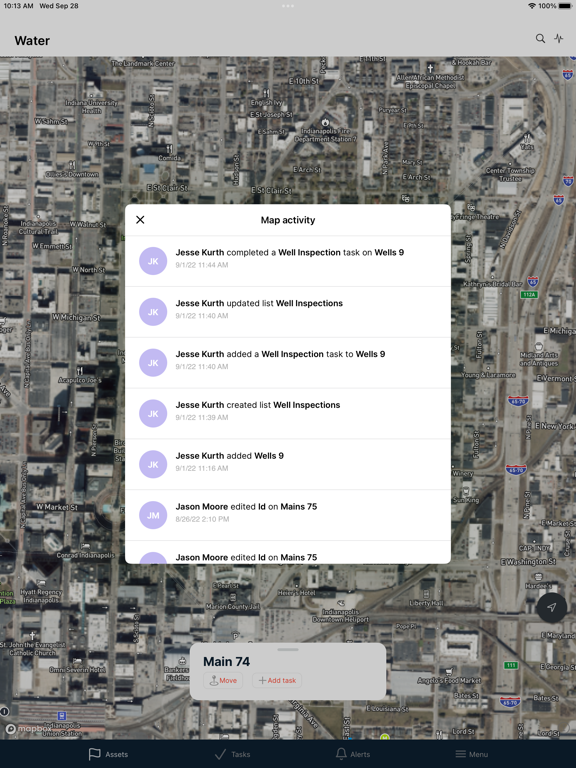
Task: Tap Liberty Hall map label
Action: 426,603
